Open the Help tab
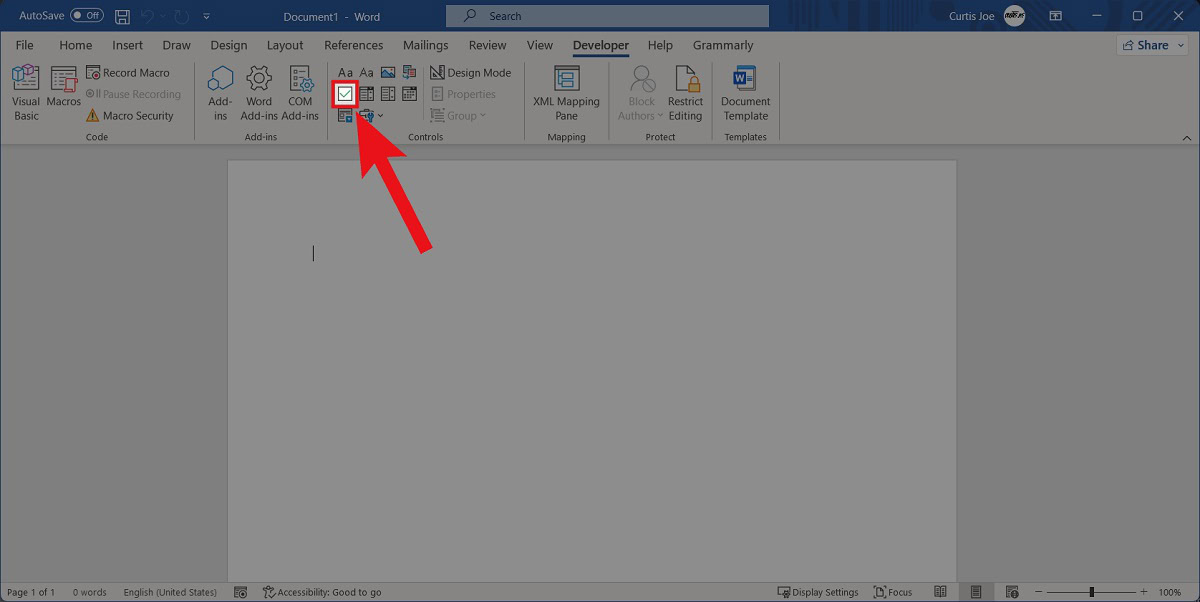 pyautogui.click(x=660, y=45)
